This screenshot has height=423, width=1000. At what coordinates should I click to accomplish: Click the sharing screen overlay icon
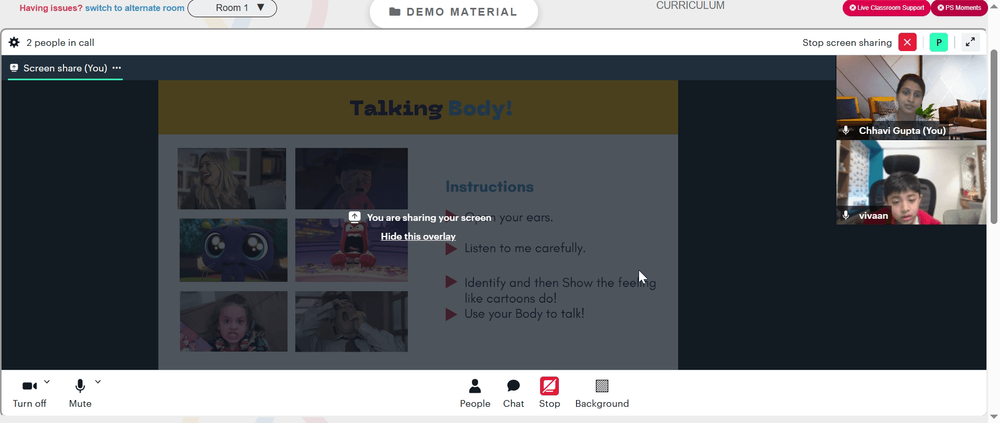click(355, 217)
